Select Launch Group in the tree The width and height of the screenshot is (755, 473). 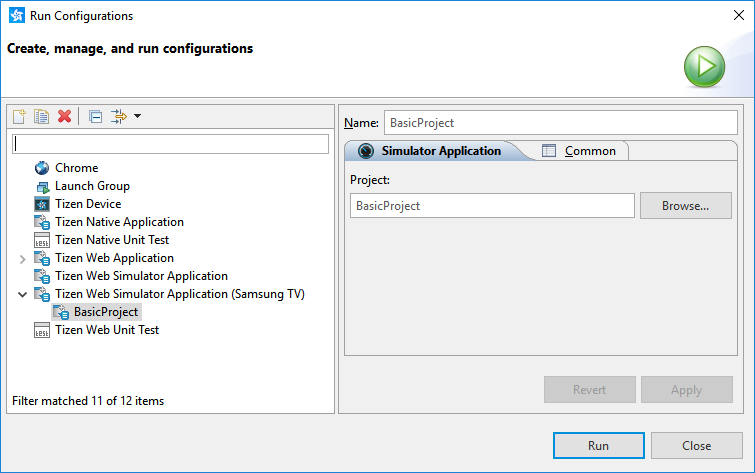[92, 186]
